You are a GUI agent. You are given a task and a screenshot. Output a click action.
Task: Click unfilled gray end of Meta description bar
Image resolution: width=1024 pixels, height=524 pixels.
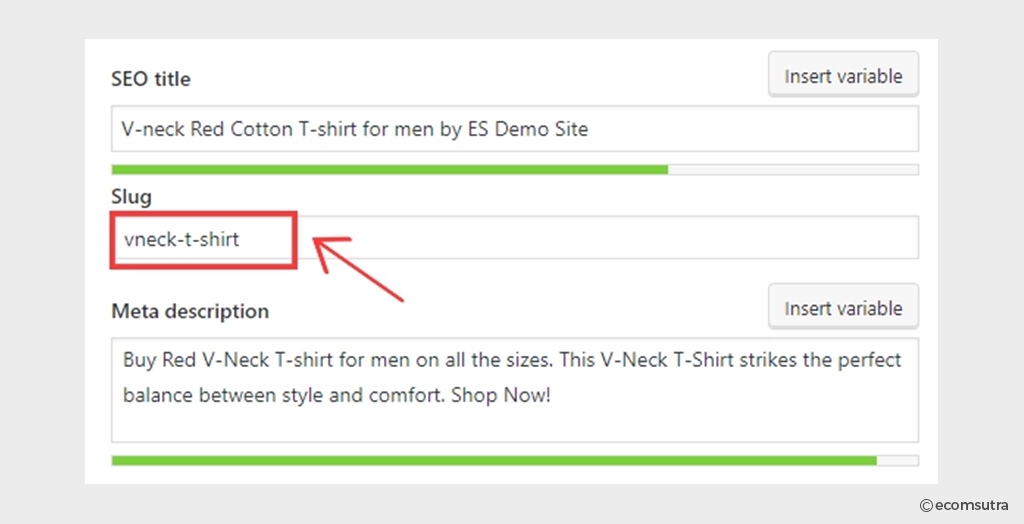click(x=897, y=461)
